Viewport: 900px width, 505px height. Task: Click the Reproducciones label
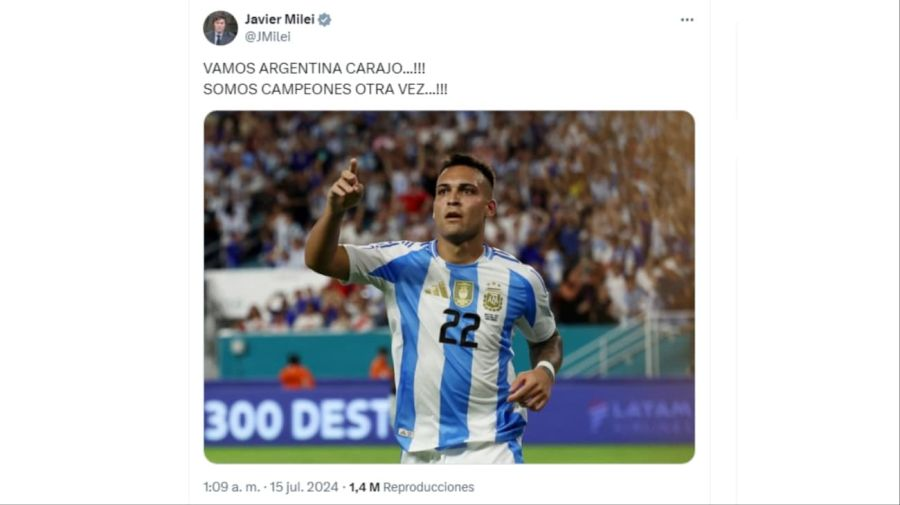[429, 487]
